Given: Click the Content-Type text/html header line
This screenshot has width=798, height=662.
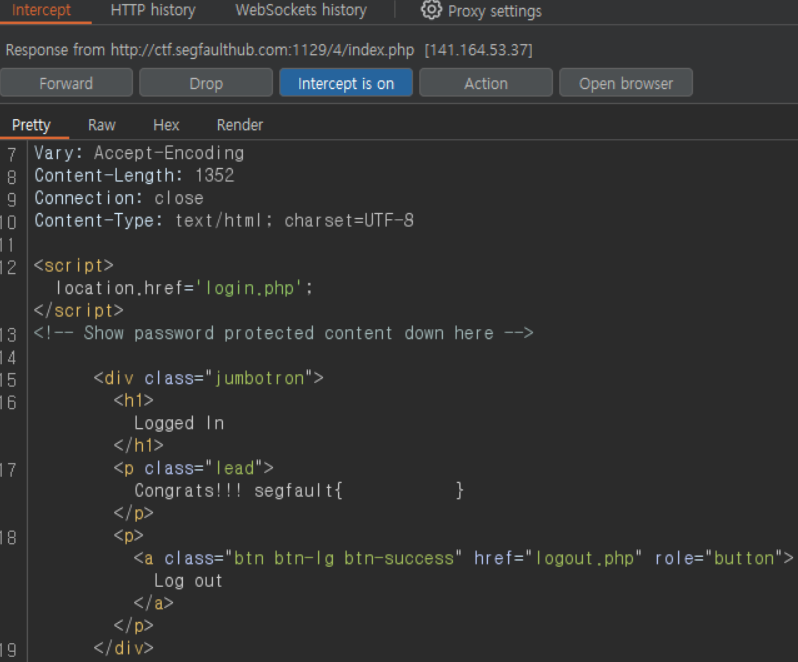Looking at the screenshot, I should tap(224, 220).
